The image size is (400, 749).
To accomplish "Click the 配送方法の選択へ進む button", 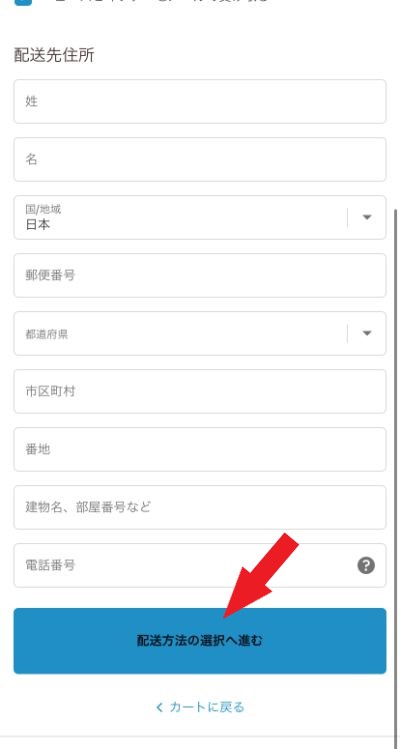I will point(200,641).
